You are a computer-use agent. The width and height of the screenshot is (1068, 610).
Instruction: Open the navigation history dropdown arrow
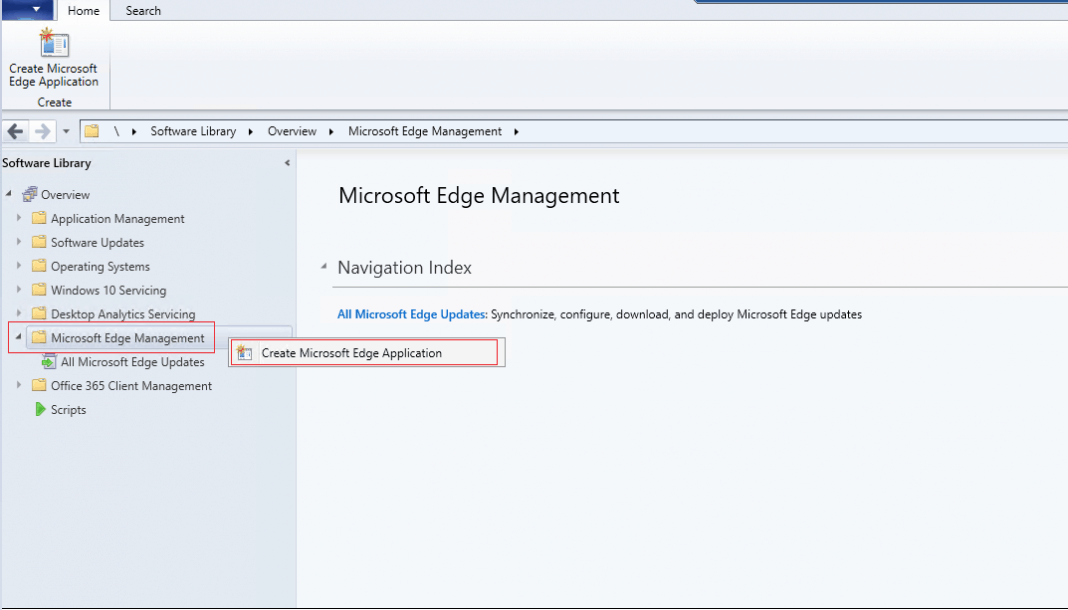(x=66, y=132)
